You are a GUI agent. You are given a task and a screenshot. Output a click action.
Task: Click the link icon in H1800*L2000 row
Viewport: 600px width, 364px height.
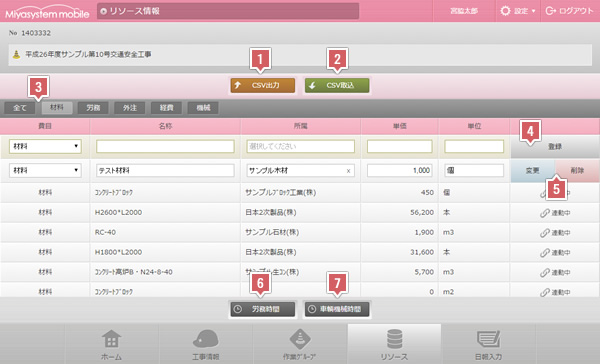pos(545,253)
